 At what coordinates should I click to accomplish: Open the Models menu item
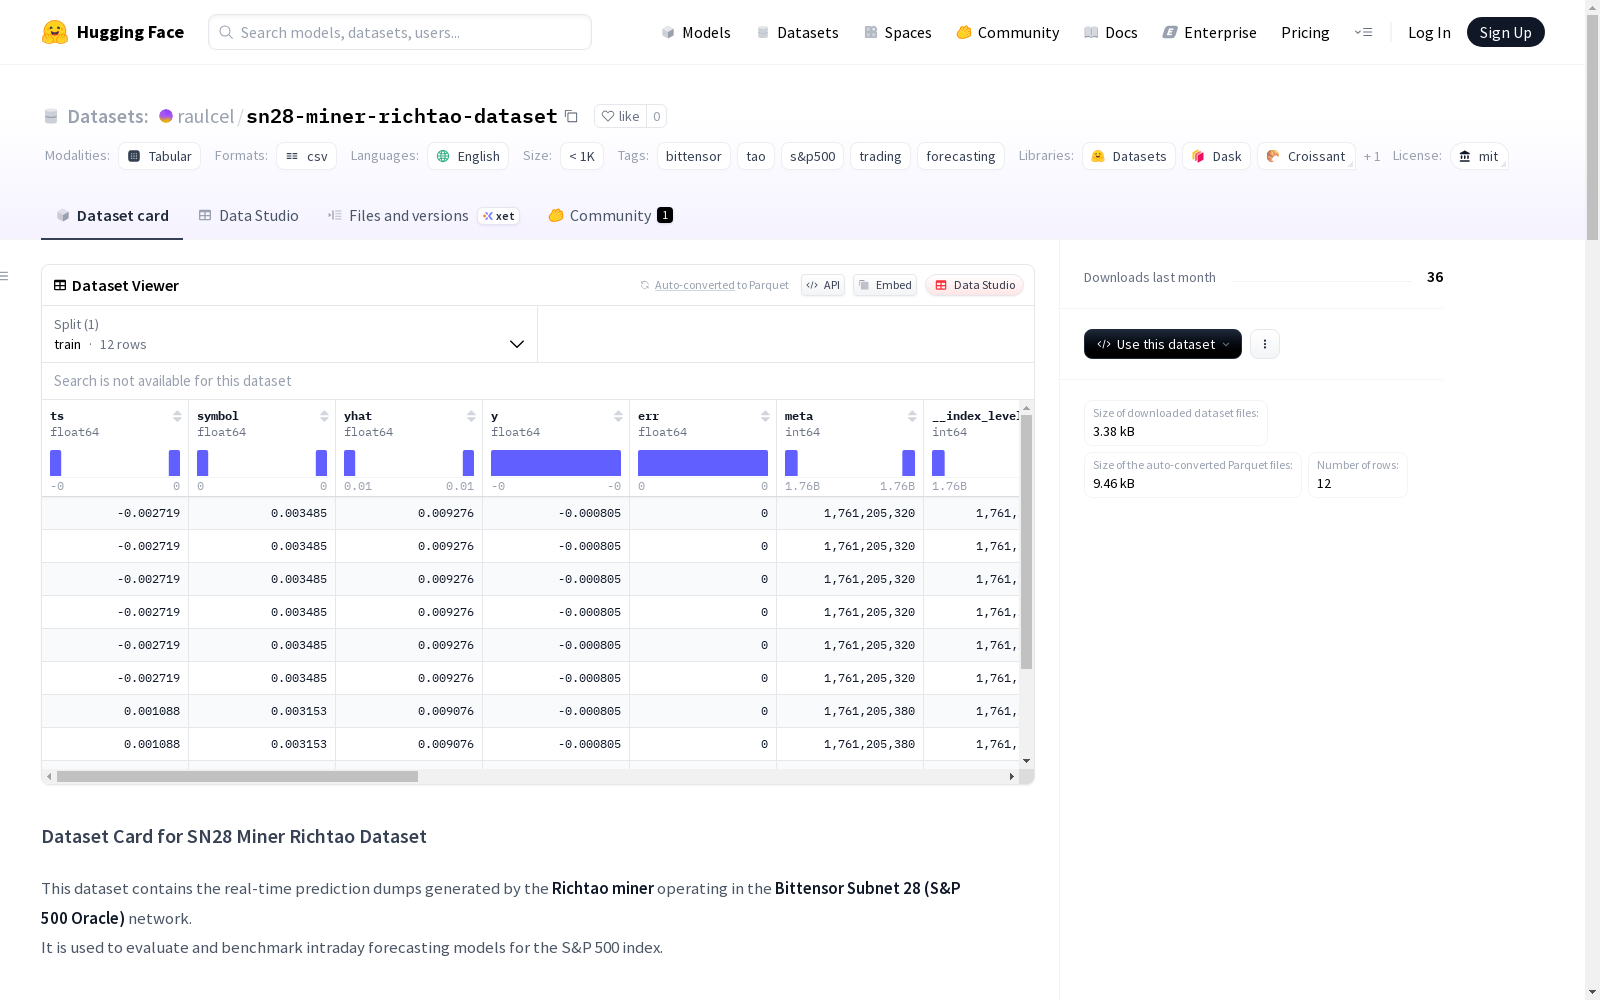[696, 32]
